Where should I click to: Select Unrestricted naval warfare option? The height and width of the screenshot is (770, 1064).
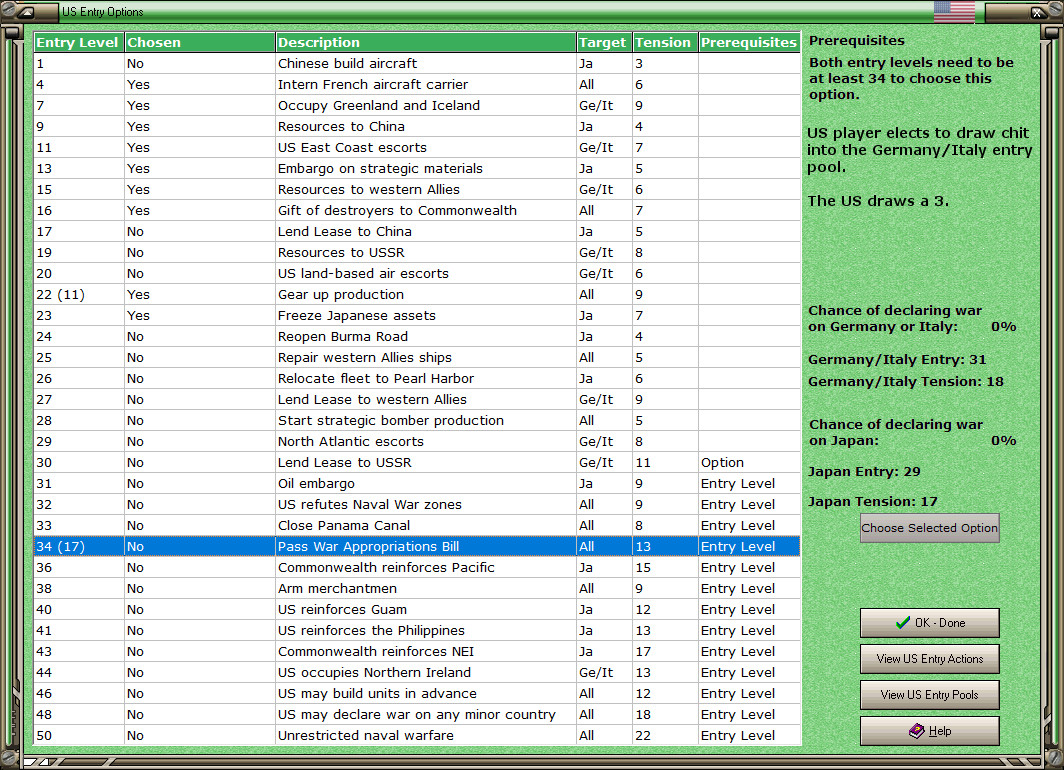[417, 736]
